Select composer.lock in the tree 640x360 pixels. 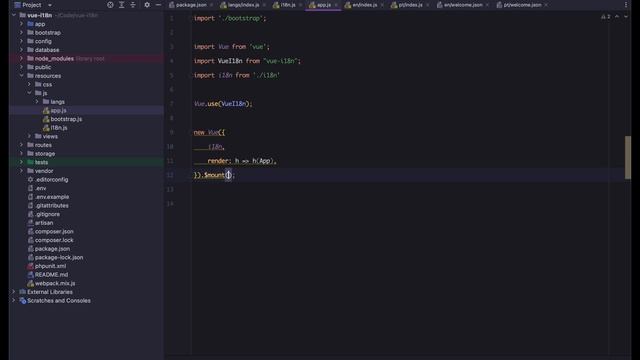pos(54,240)
